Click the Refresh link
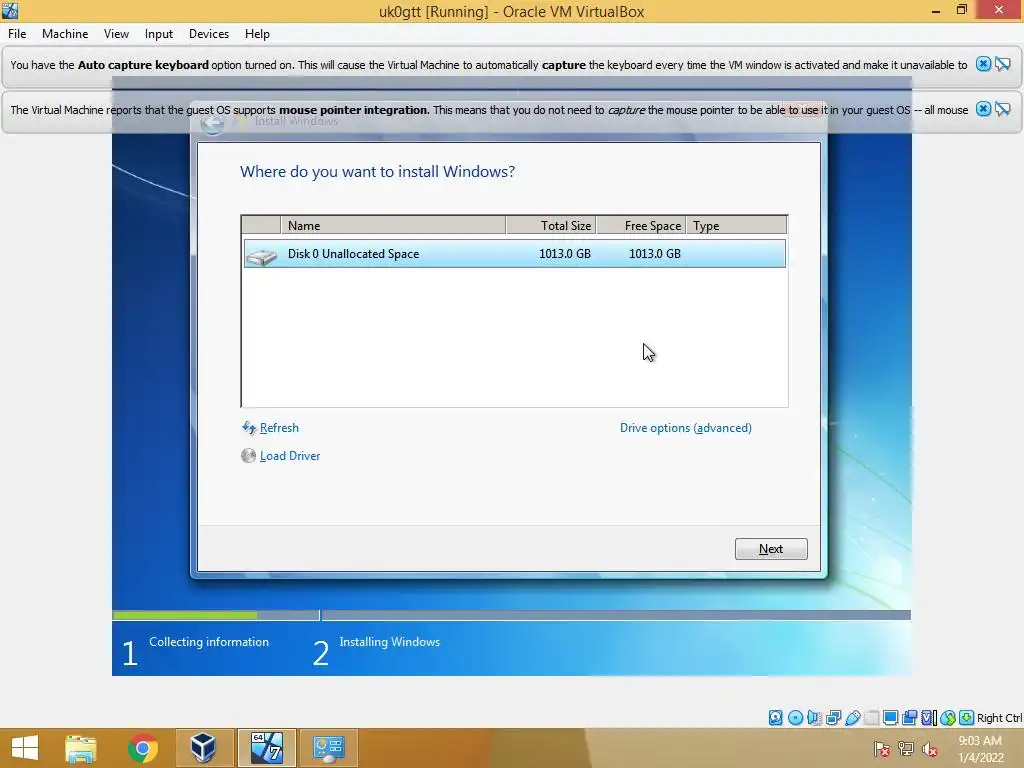This screenshot has width=1024, height=768. tap(279, 428)
